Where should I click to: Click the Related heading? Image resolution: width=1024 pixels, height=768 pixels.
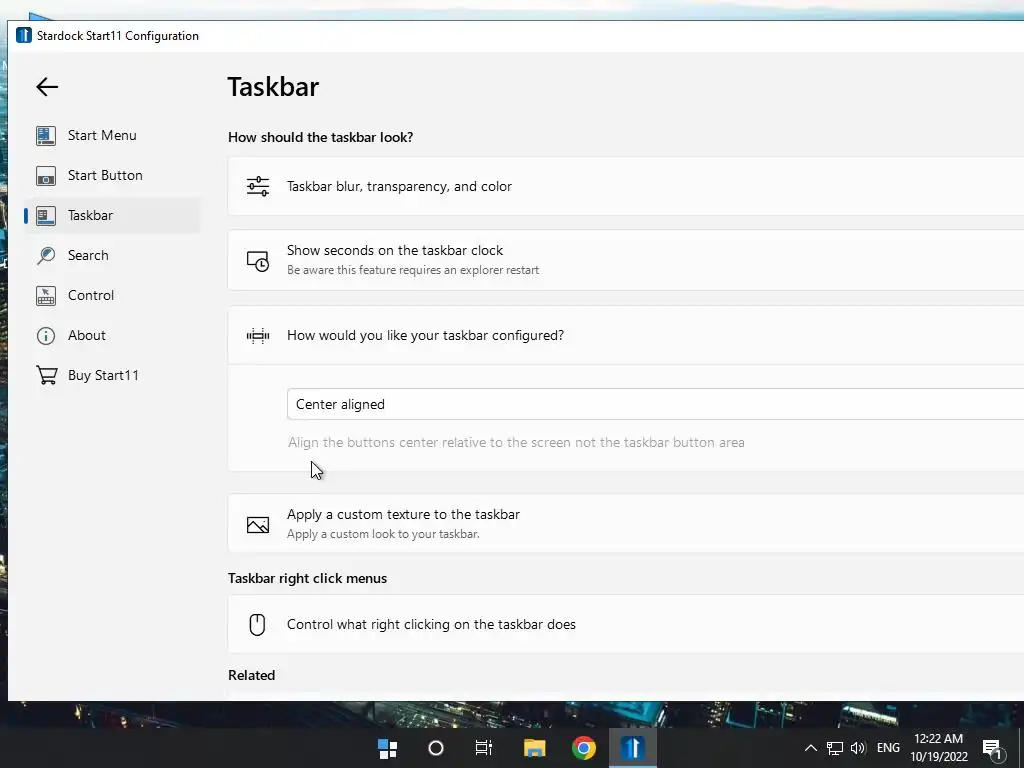[251, 675]
